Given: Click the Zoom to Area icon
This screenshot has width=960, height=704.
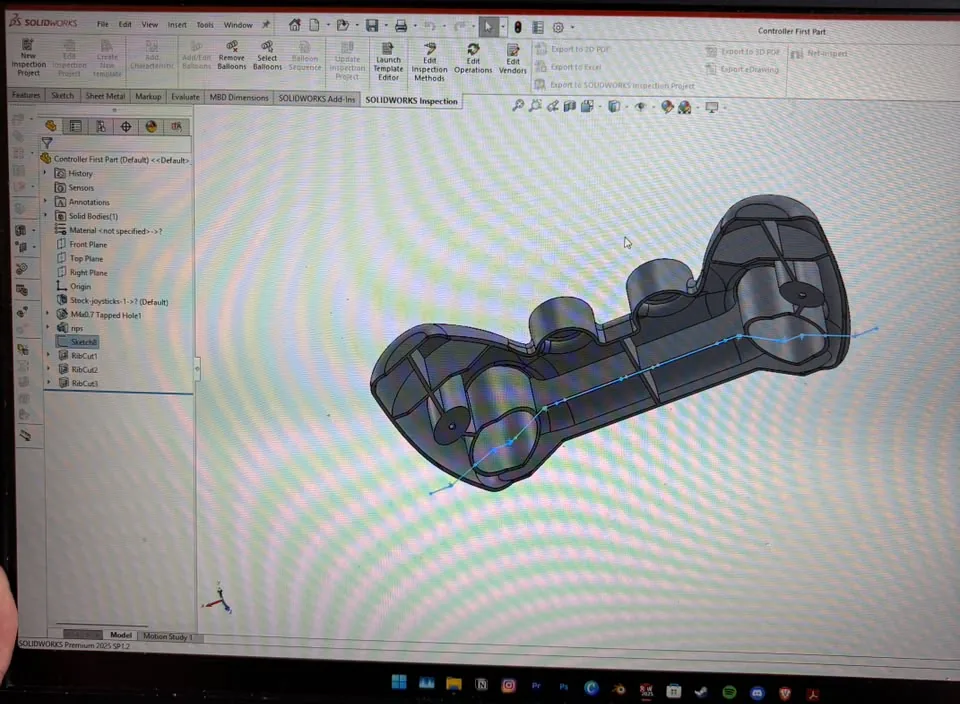Looking at the screenshot, I should click(535, 106).
